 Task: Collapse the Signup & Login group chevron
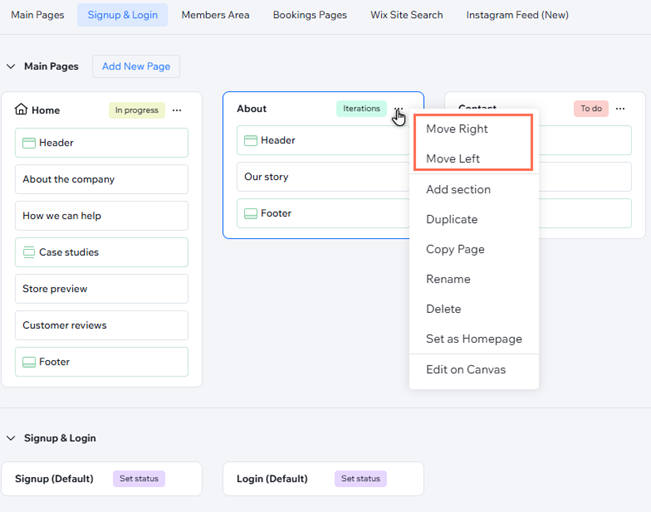point(11,438)
